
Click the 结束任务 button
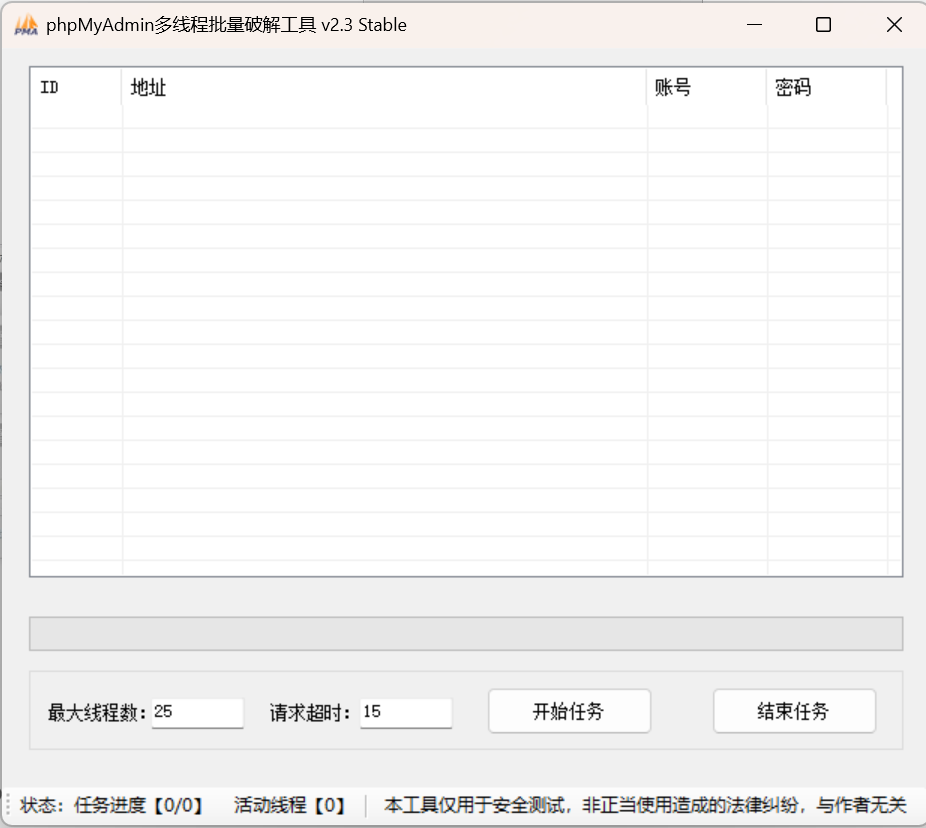point(794,711)
